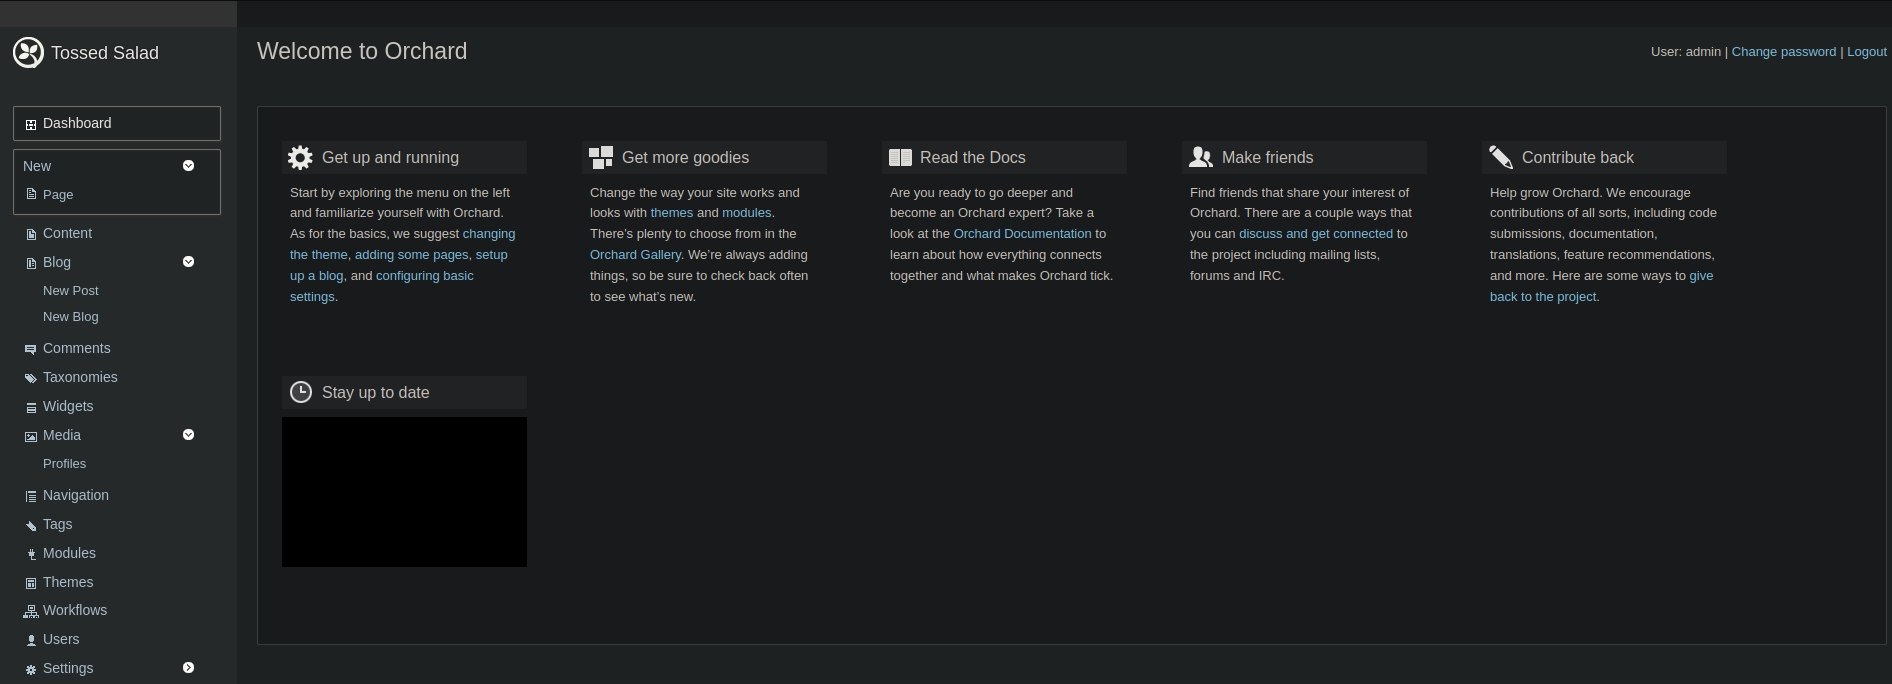Click the blocks icon beside Get more goodies

[601, 158]
